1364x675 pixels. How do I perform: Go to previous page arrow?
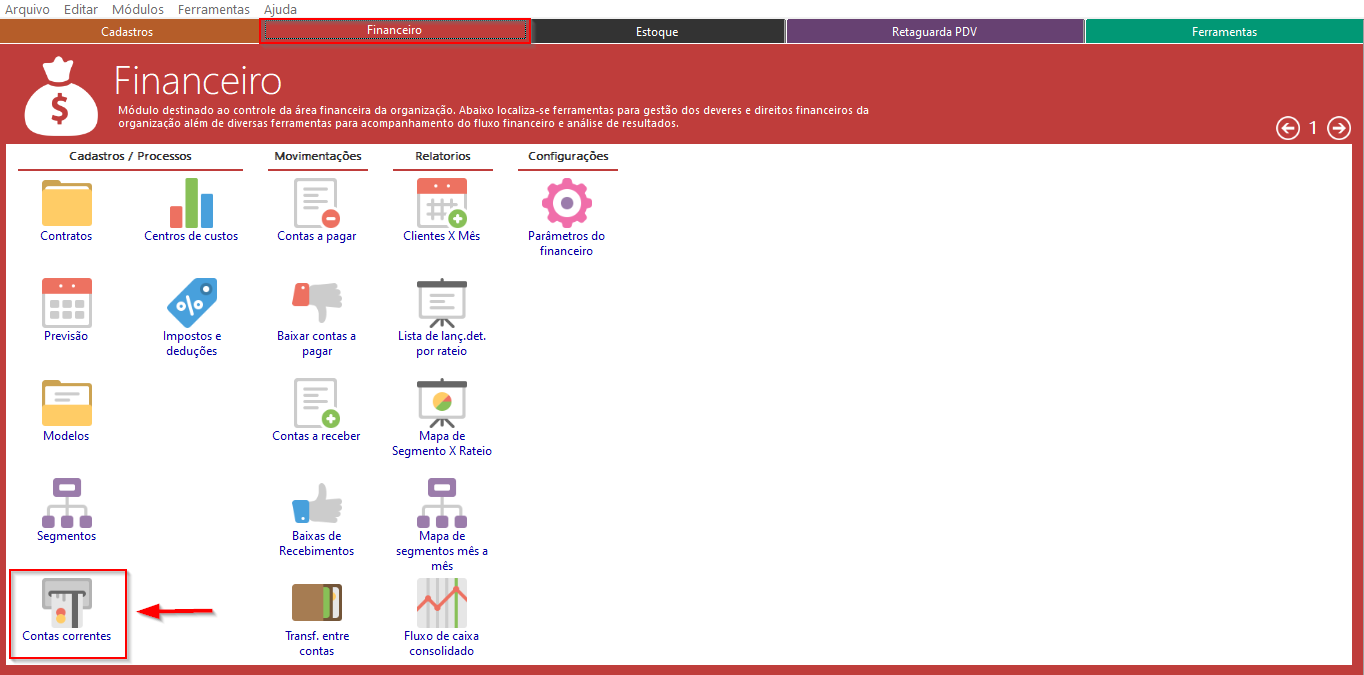(1288, 128)
